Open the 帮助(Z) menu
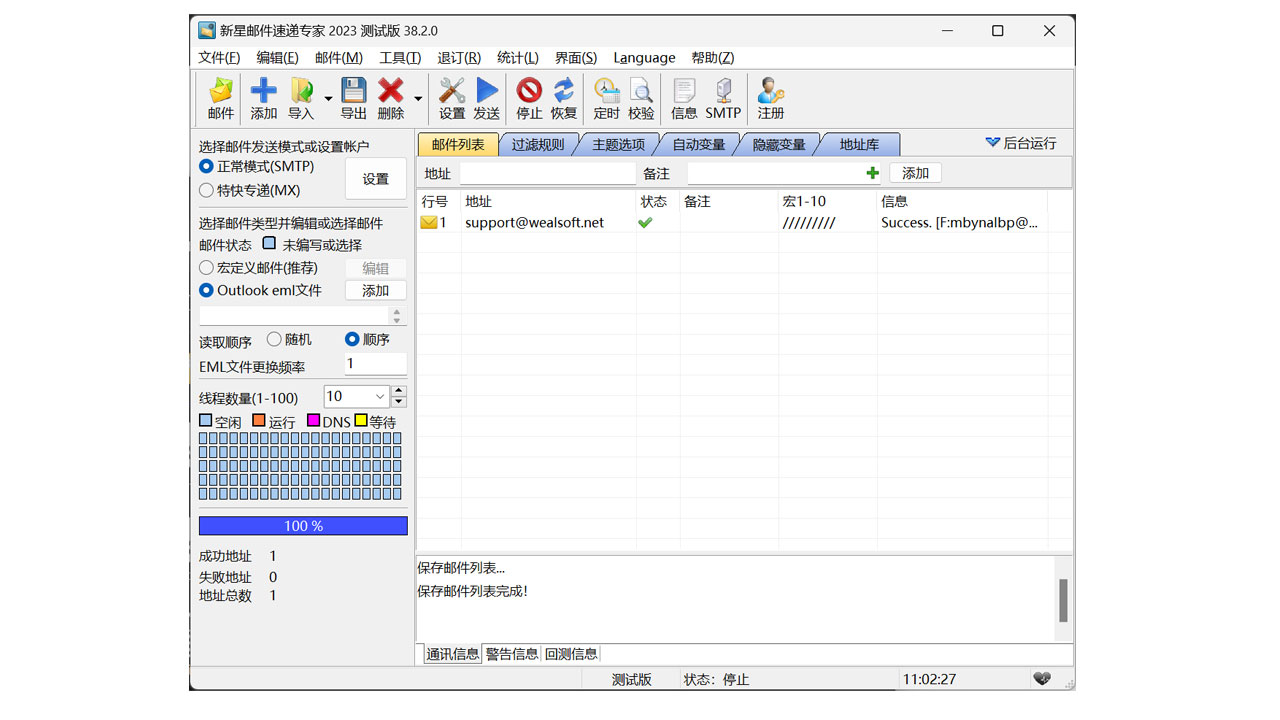 coord(713,58)
